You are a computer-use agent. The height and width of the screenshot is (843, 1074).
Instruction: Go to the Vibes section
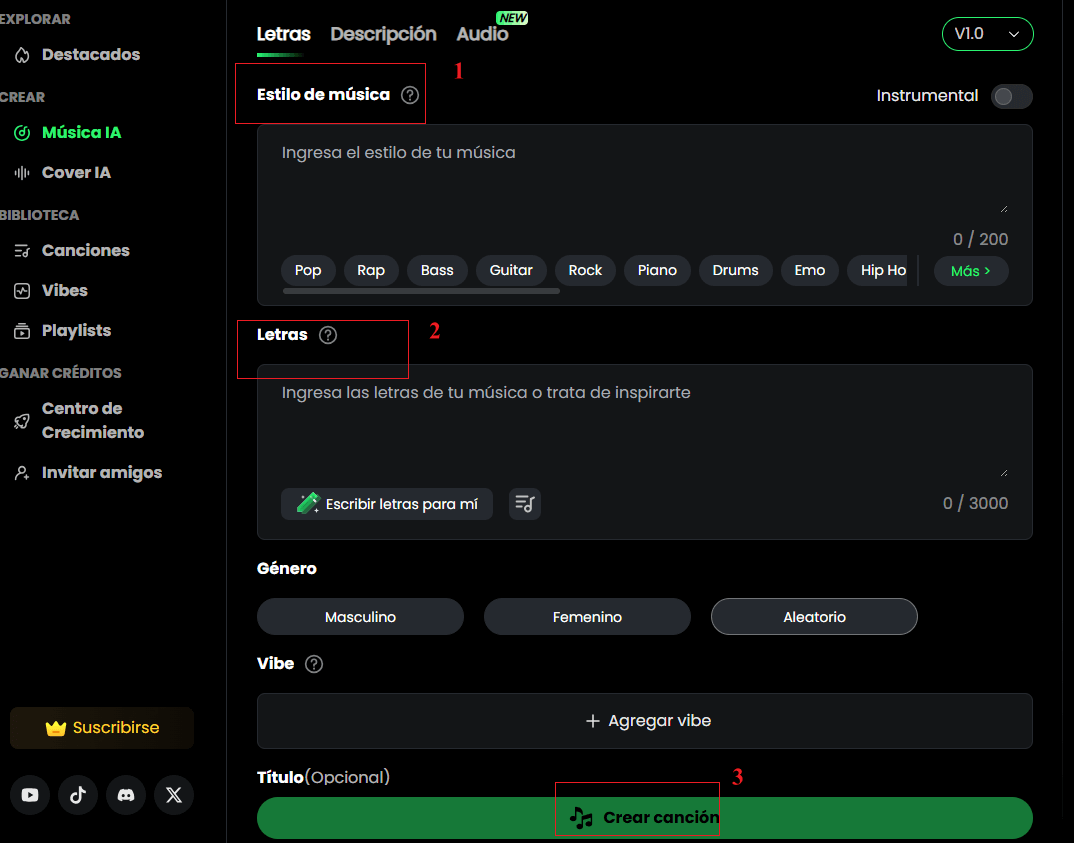click(63, 290)
